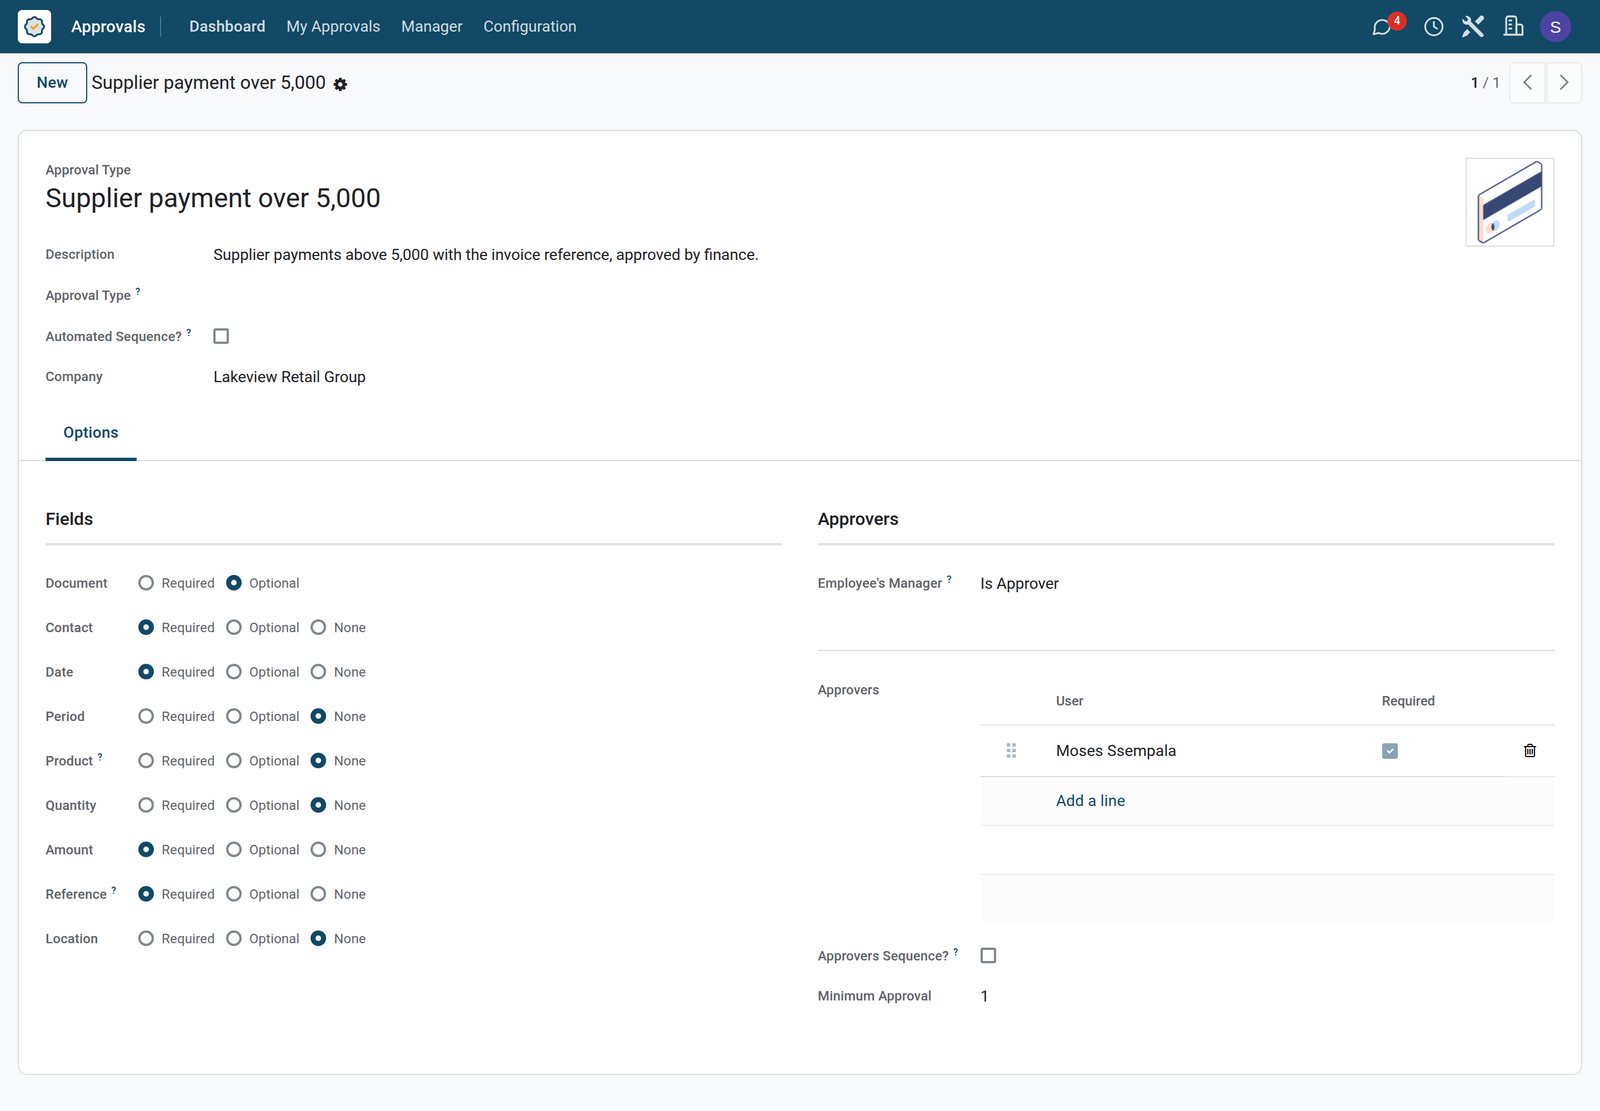The width and height of the screenshot is (1600, 1111).
Task: Set Location field to Optional
Action: pyautogui.click(x=234, y=939)
